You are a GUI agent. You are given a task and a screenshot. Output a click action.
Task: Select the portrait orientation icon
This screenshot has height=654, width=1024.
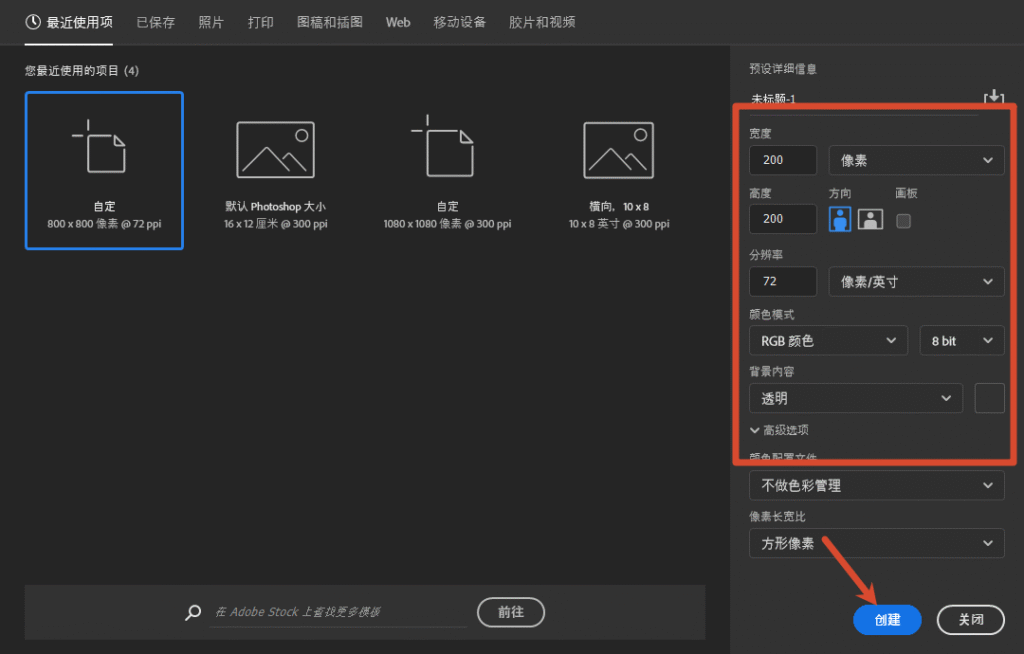838,219
